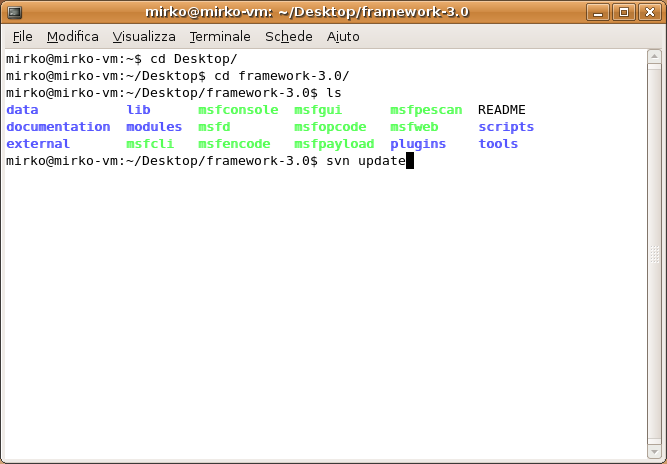The width and height of the screenshot is (667, 464).
Task: Open the Schede menu
Action: point(289,37)
